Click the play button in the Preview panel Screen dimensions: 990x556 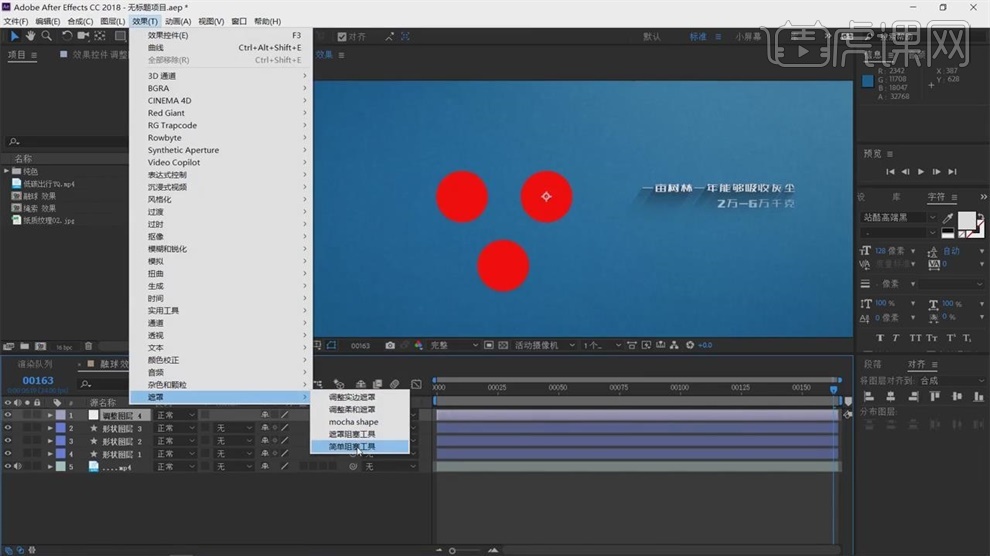pos(921,172)
